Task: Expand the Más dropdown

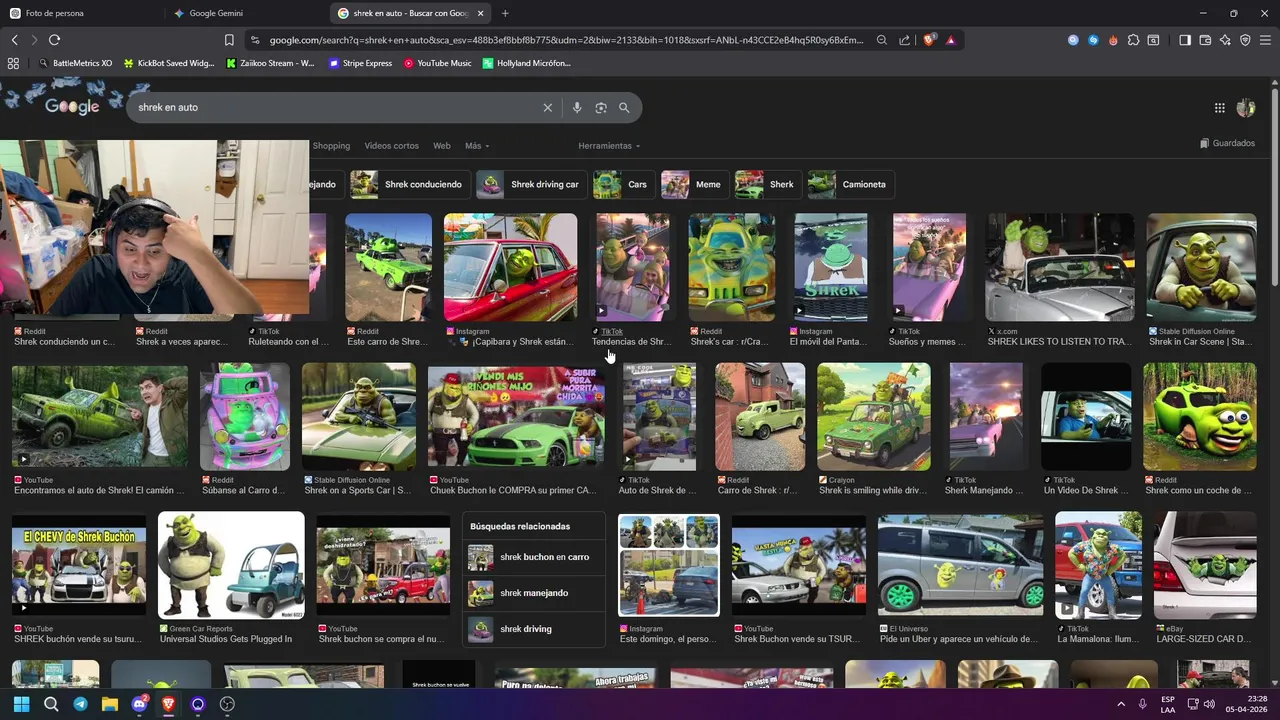Action: coord(477,146)
